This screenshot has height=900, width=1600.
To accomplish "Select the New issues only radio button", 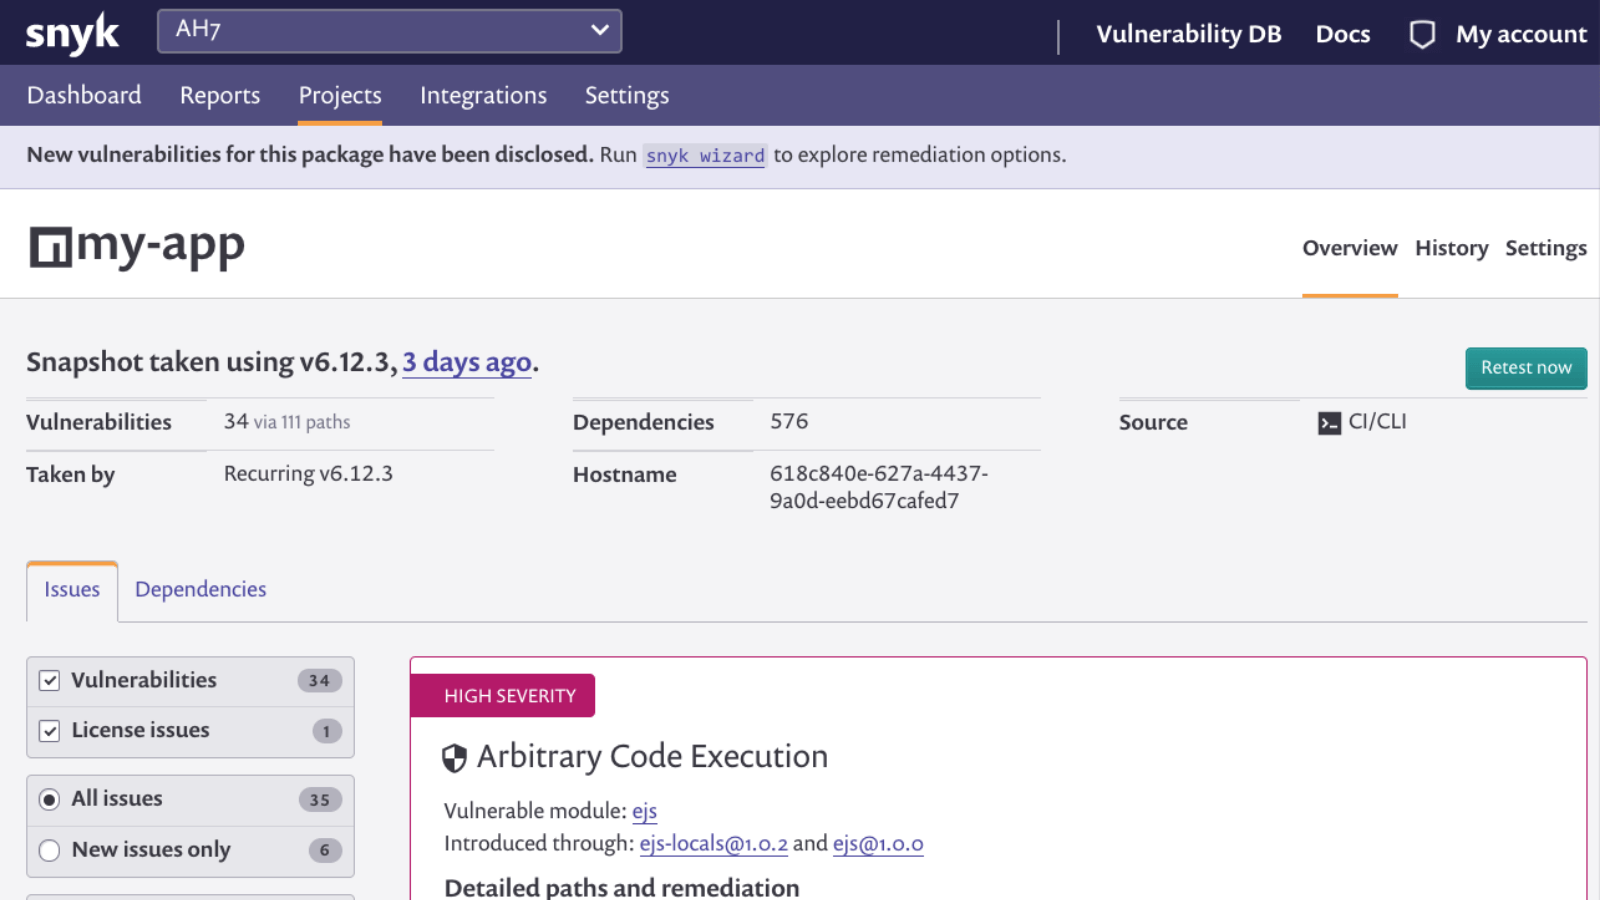I will [49, 850].
